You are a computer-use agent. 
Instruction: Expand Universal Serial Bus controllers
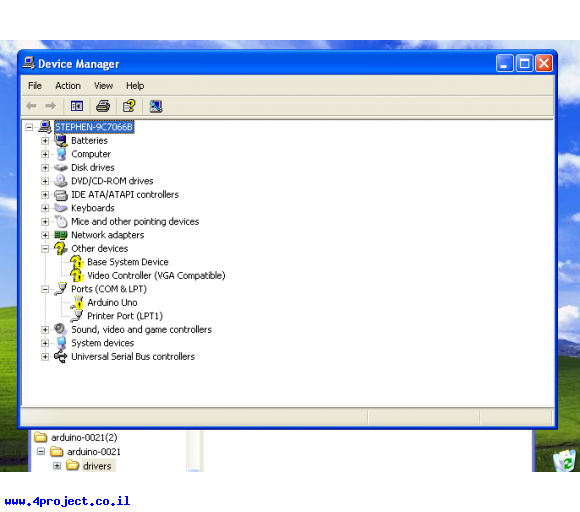pyautogui.click(x=45, y=357)
